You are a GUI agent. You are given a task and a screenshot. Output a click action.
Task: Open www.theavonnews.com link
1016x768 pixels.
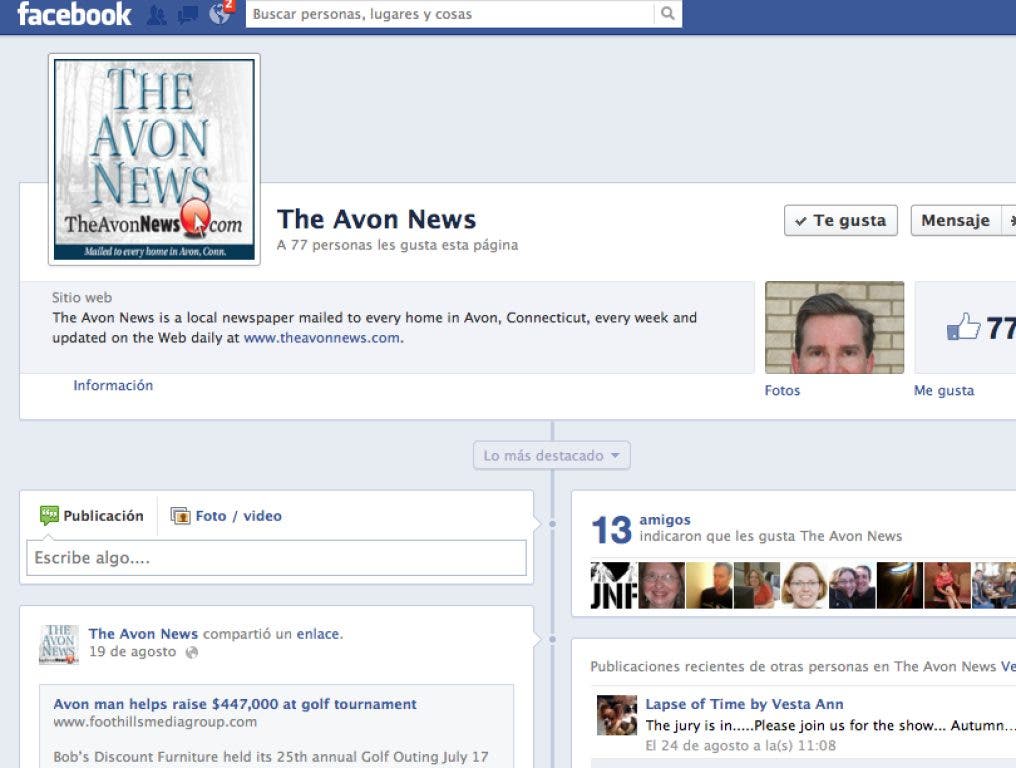click(x=321, y=338)
